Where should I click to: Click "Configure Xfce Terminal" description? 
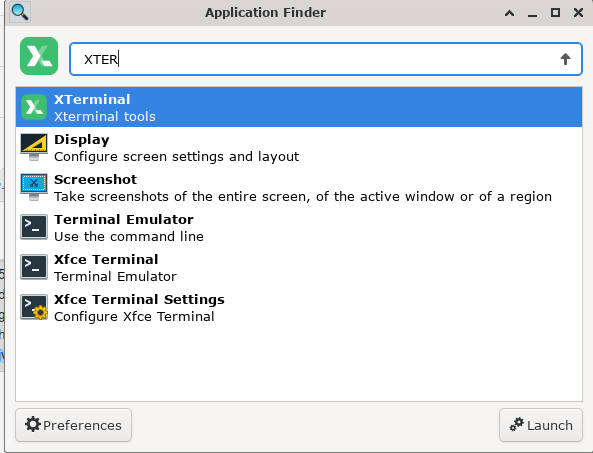pos(134,316)
